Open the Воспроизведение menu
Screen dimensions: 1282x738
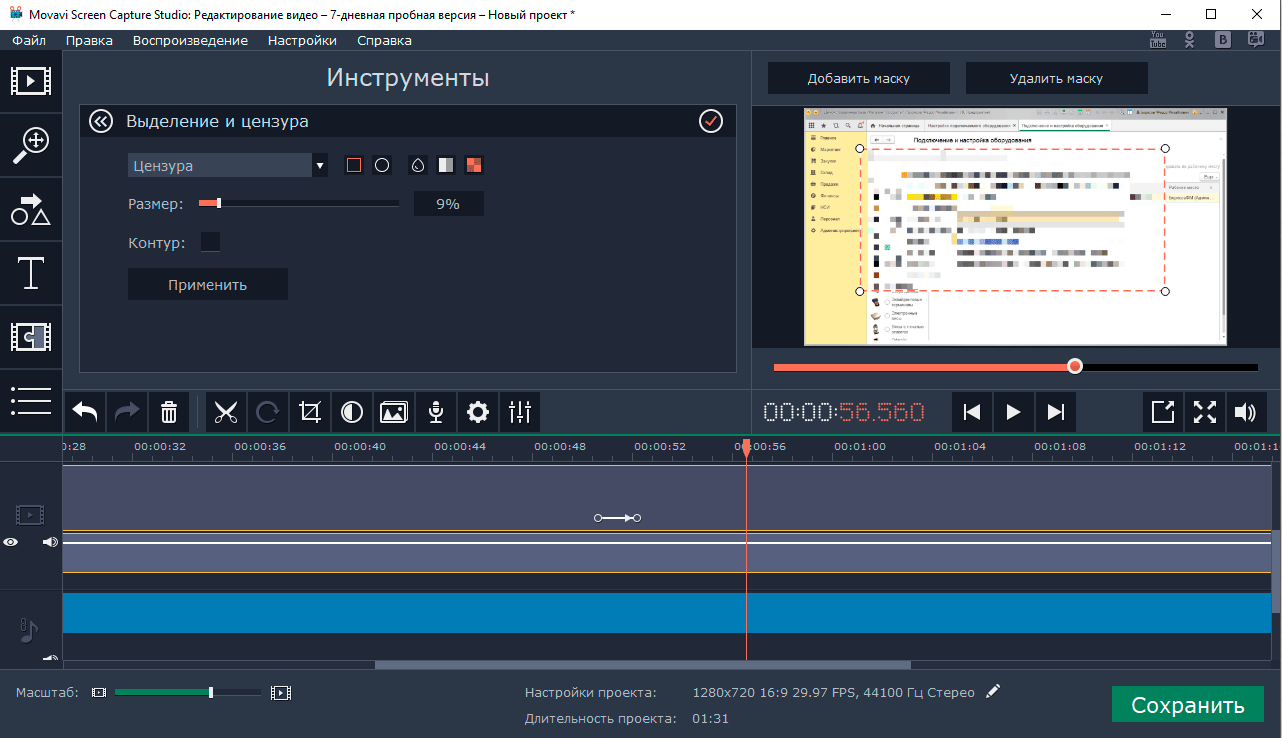(x=190, y=41)
